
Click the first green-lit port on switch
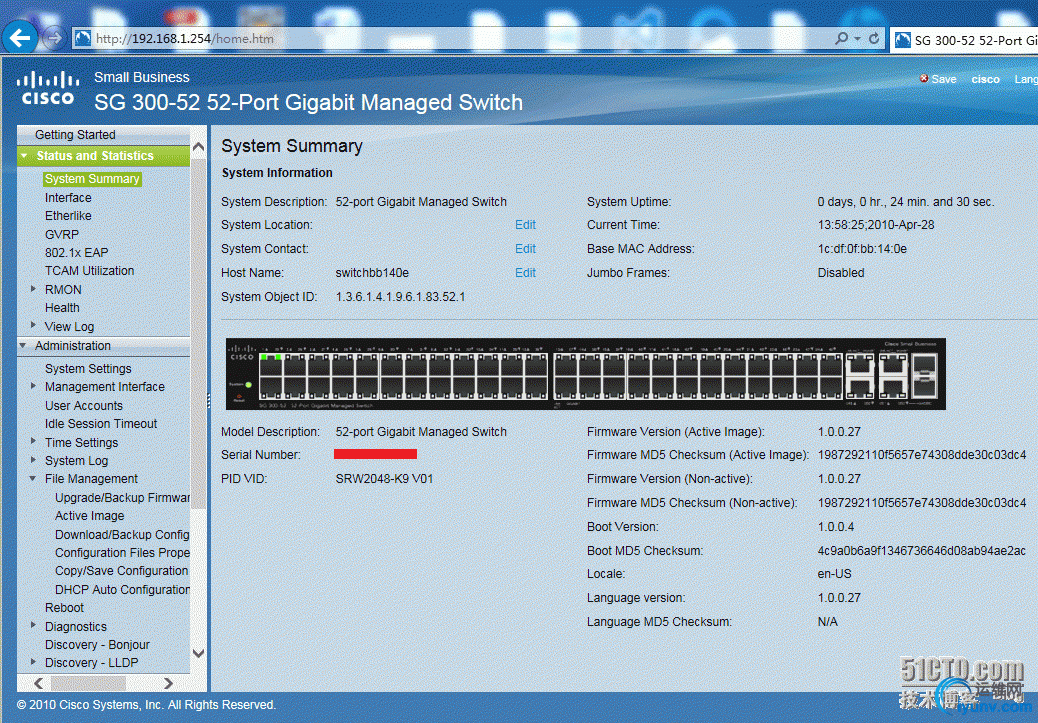click(x=264, y=358)
